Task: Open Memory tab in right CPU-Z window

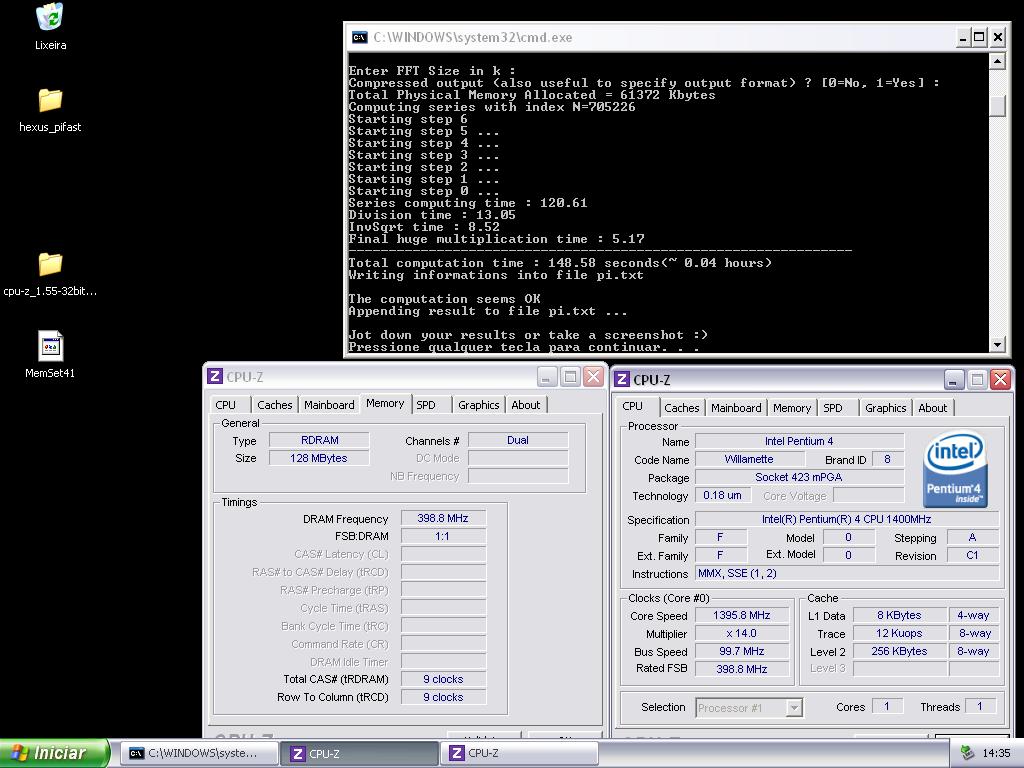Action: (792, 408)
